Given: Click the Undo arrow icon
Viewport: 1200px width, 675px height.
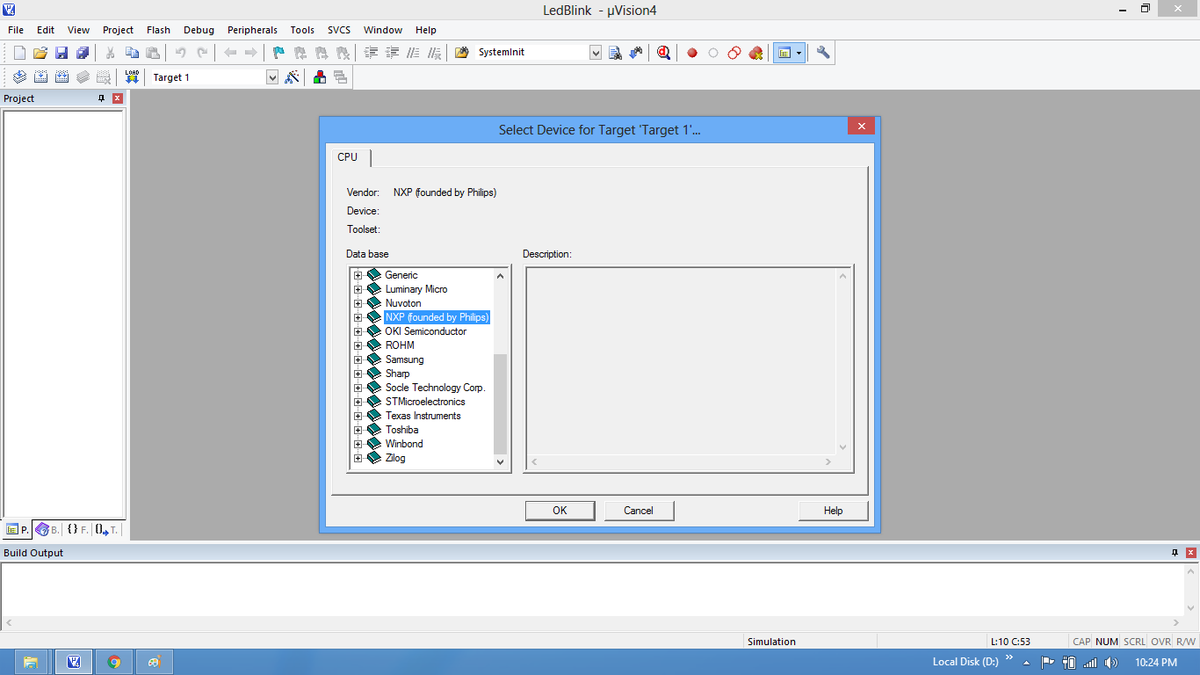Looking at the screenshot, I should point(180,52).
